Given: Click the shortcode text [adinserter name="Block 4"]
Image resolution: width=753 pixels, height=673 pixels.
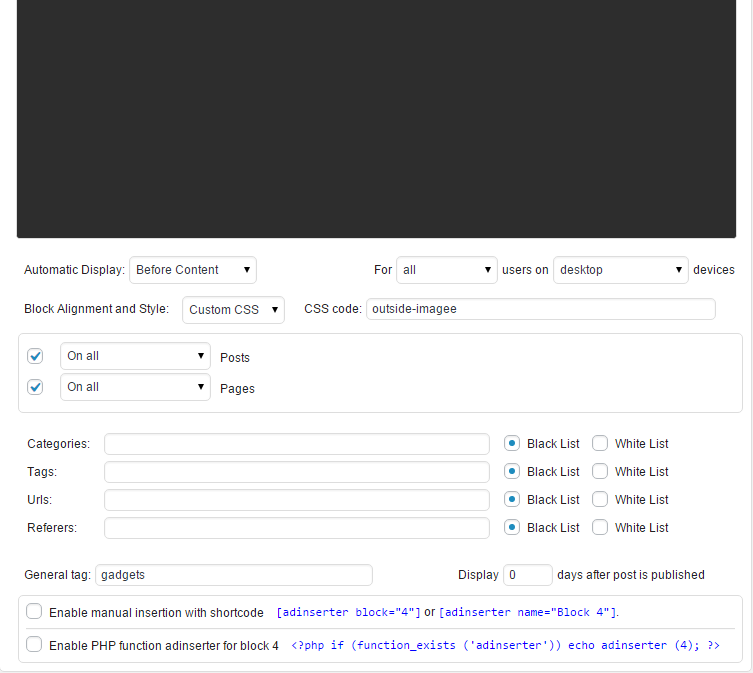Looking at the screenshot, I should coord(528,612).
